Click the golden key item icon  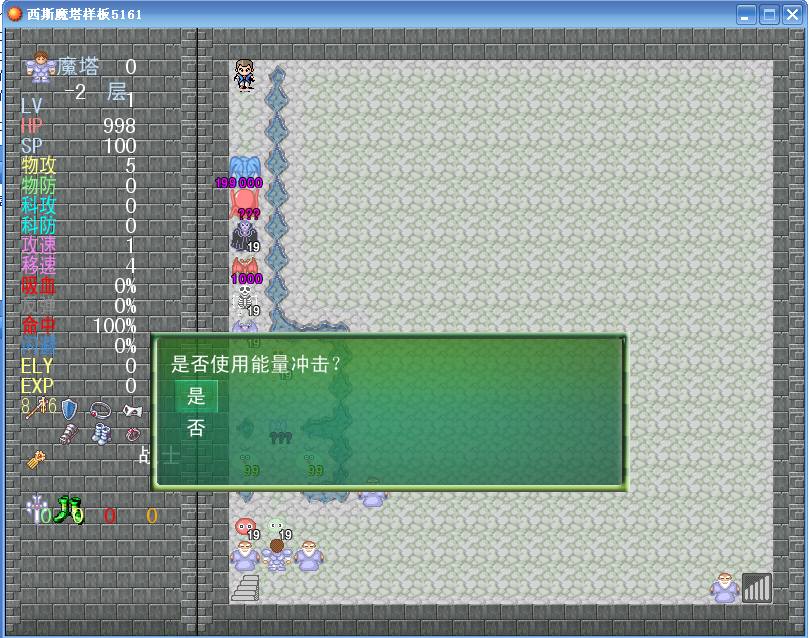pos(36,459)
